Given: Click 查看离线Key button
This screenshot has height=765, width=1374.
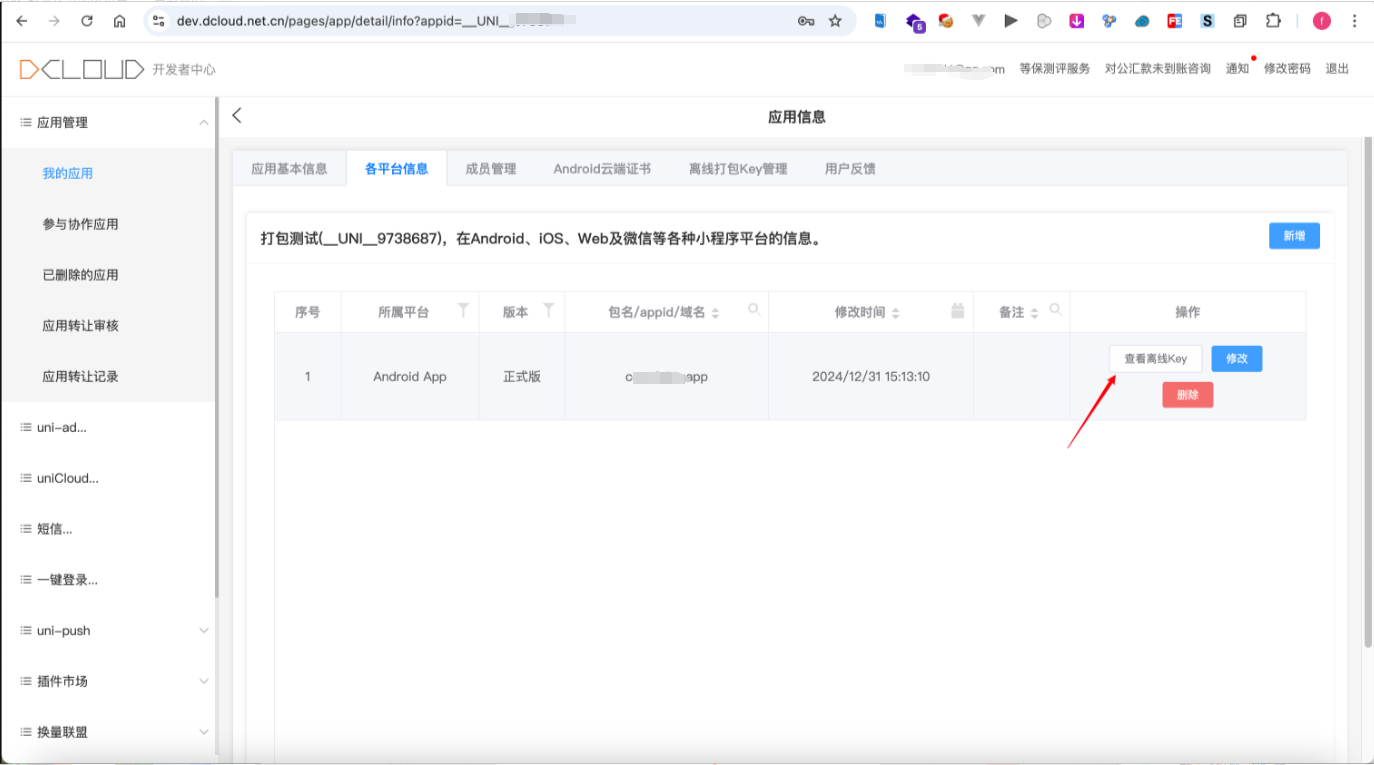Looking at the screenshot, I should click(x=1155, y=359).
